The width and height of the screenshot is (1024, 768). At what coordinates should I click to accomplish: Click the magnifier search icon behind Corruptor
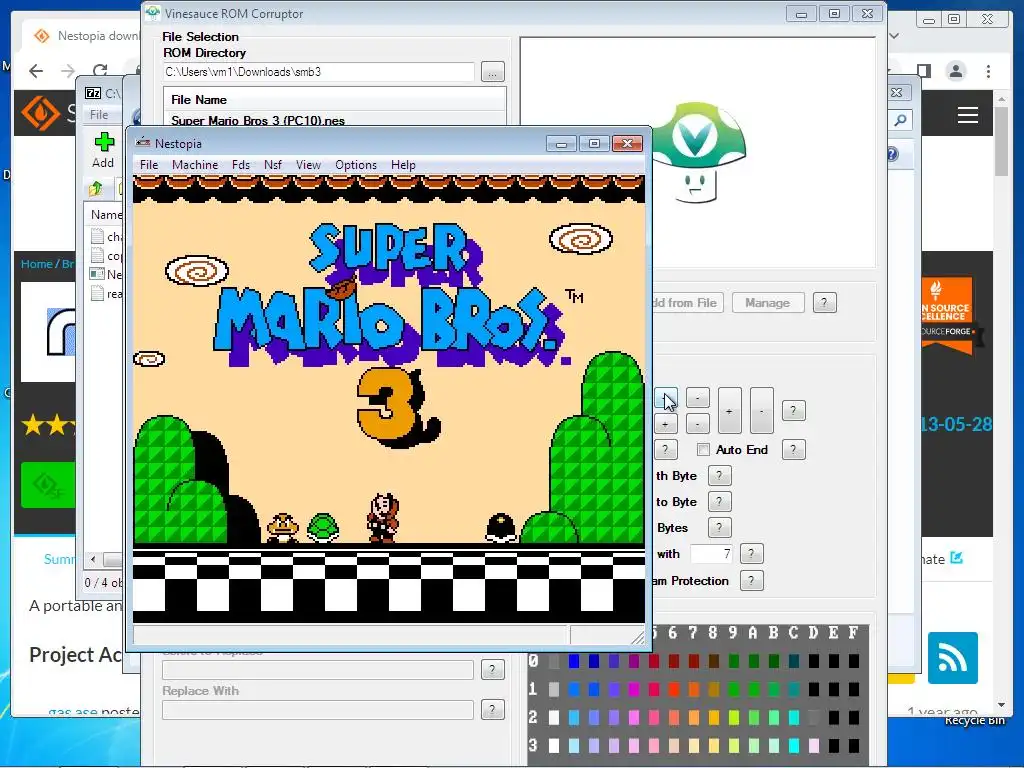click(x=901, y=120)
